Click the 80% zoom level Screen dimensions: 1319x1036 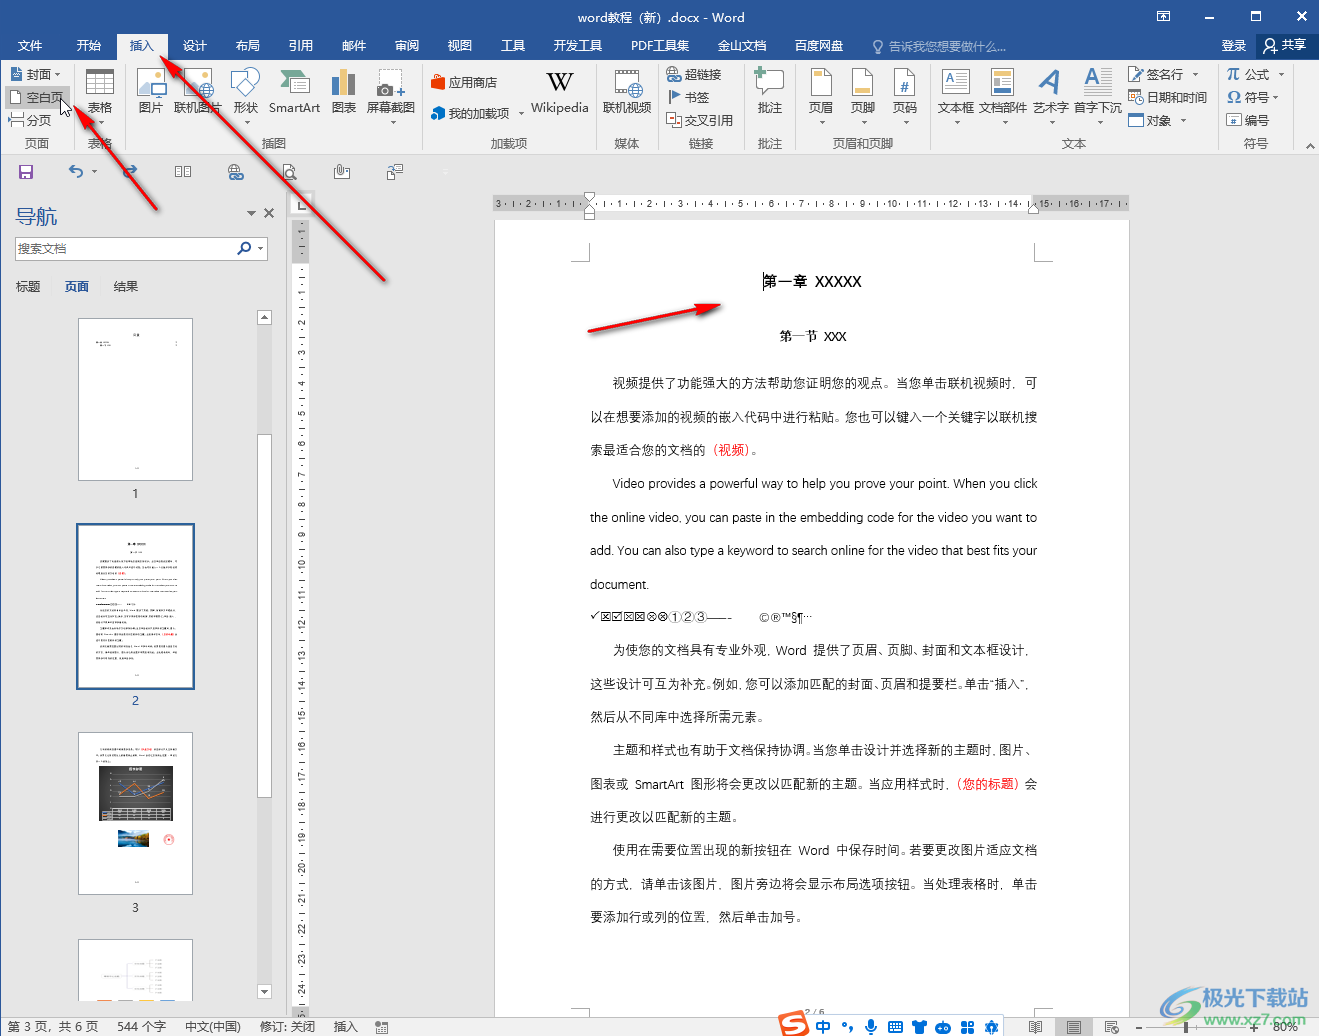coord(1286,1027)
